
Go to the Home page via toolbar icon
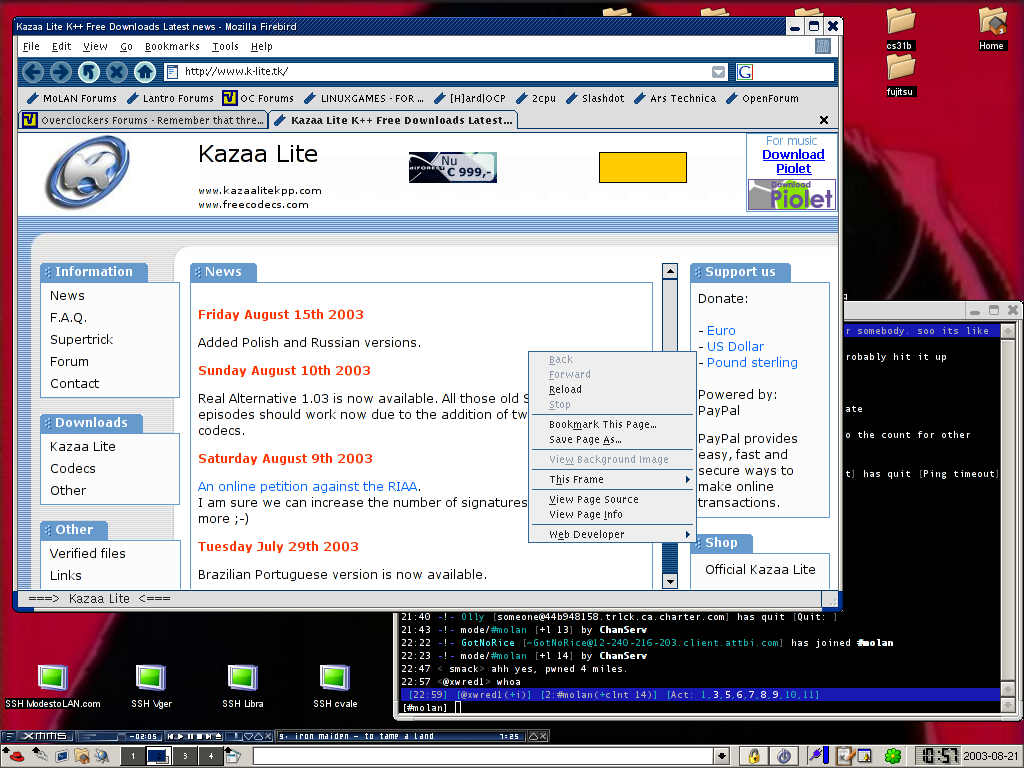[x=145, y=72]
